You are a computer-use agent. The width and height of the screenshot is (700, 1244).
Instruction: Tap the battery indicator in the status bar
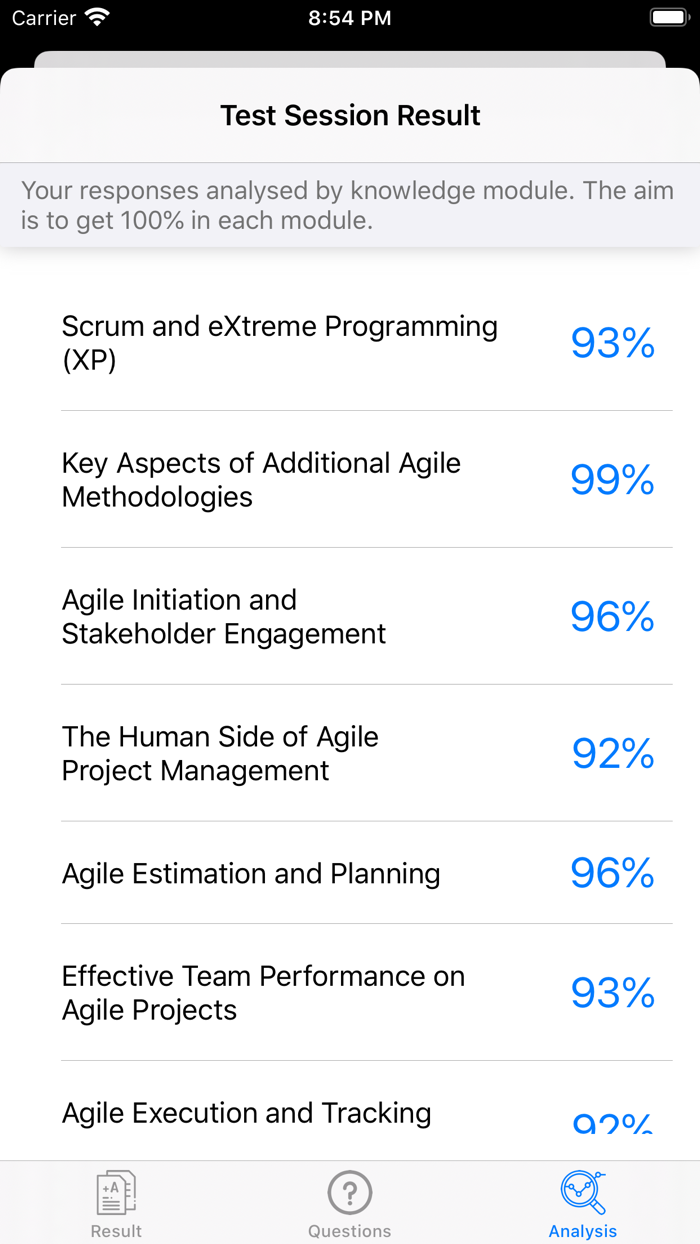(x=668, y=16)
